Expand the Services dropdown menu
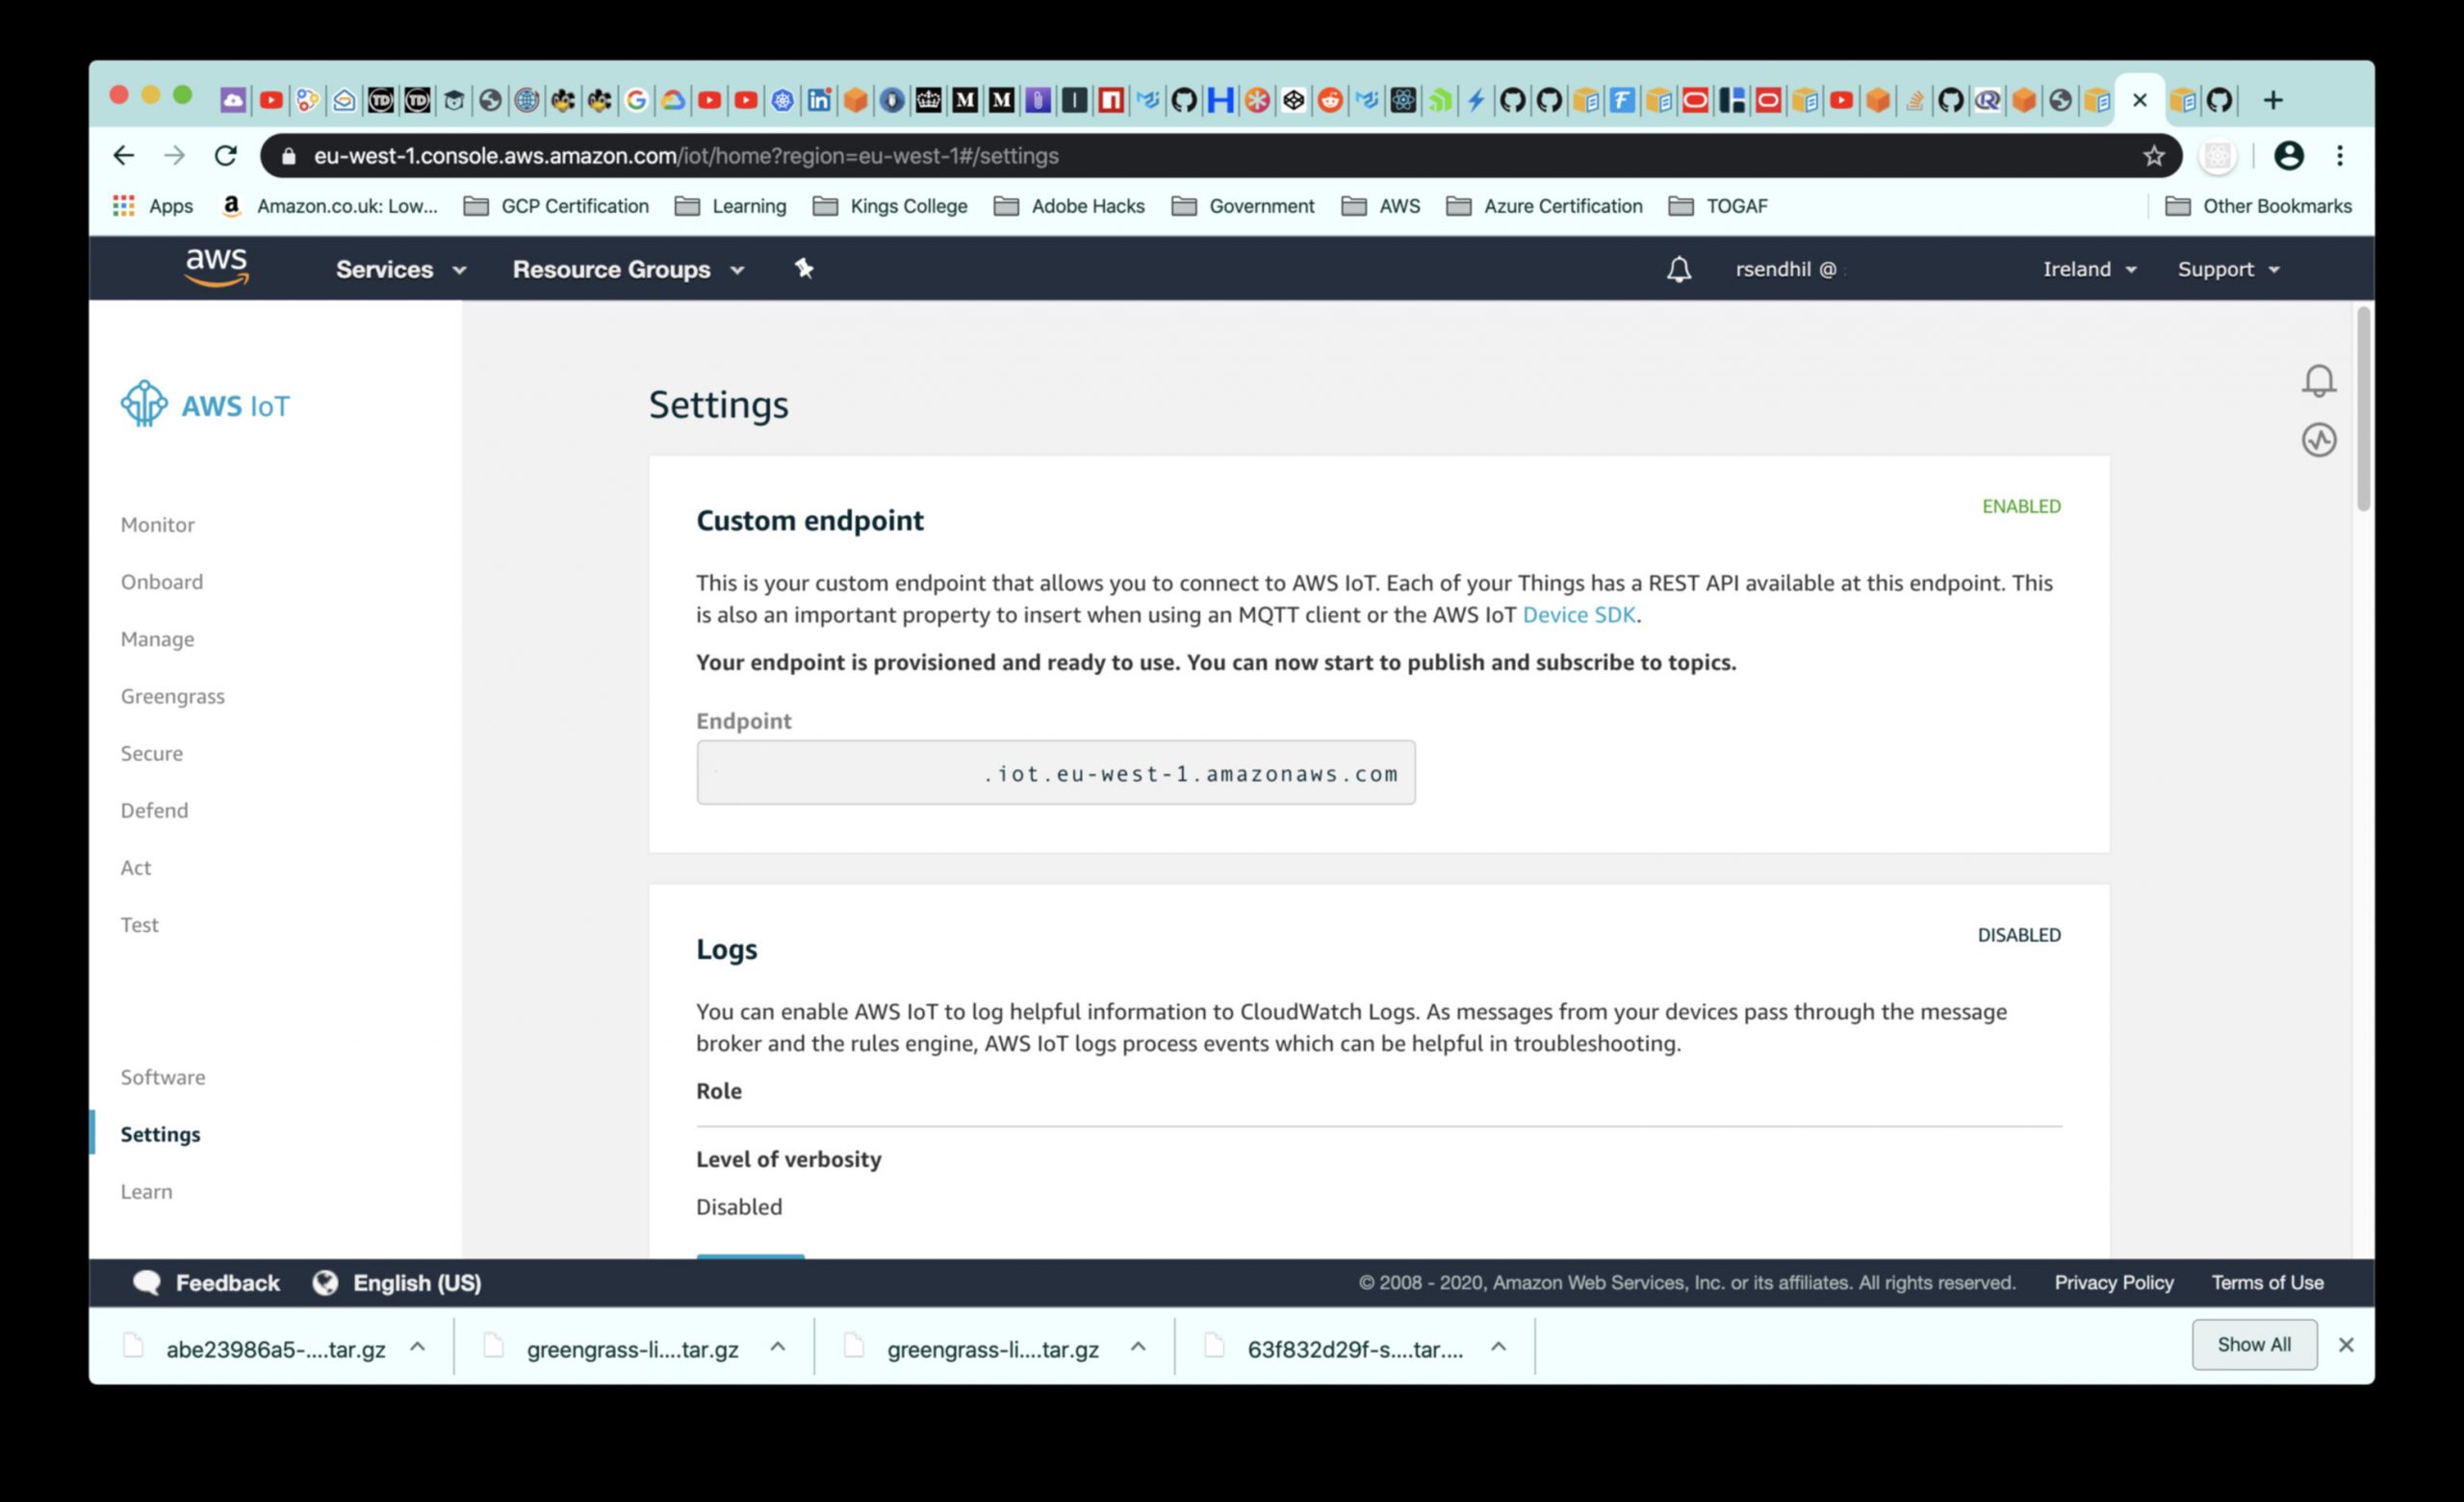The height and width of the screenshot is (1502, 2464). tap(400, 269)
